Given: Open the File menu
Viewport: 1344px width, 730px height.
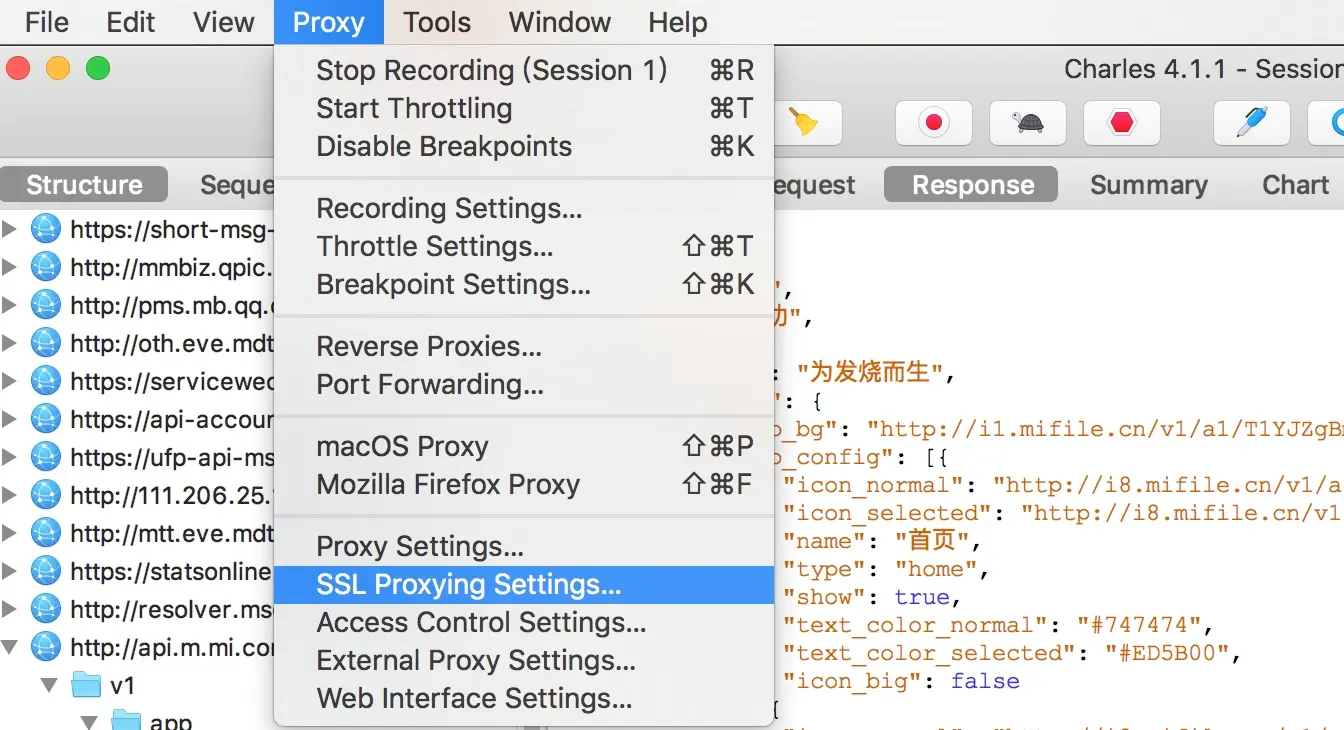Looking at the screenshot, I should pos(47,22).
